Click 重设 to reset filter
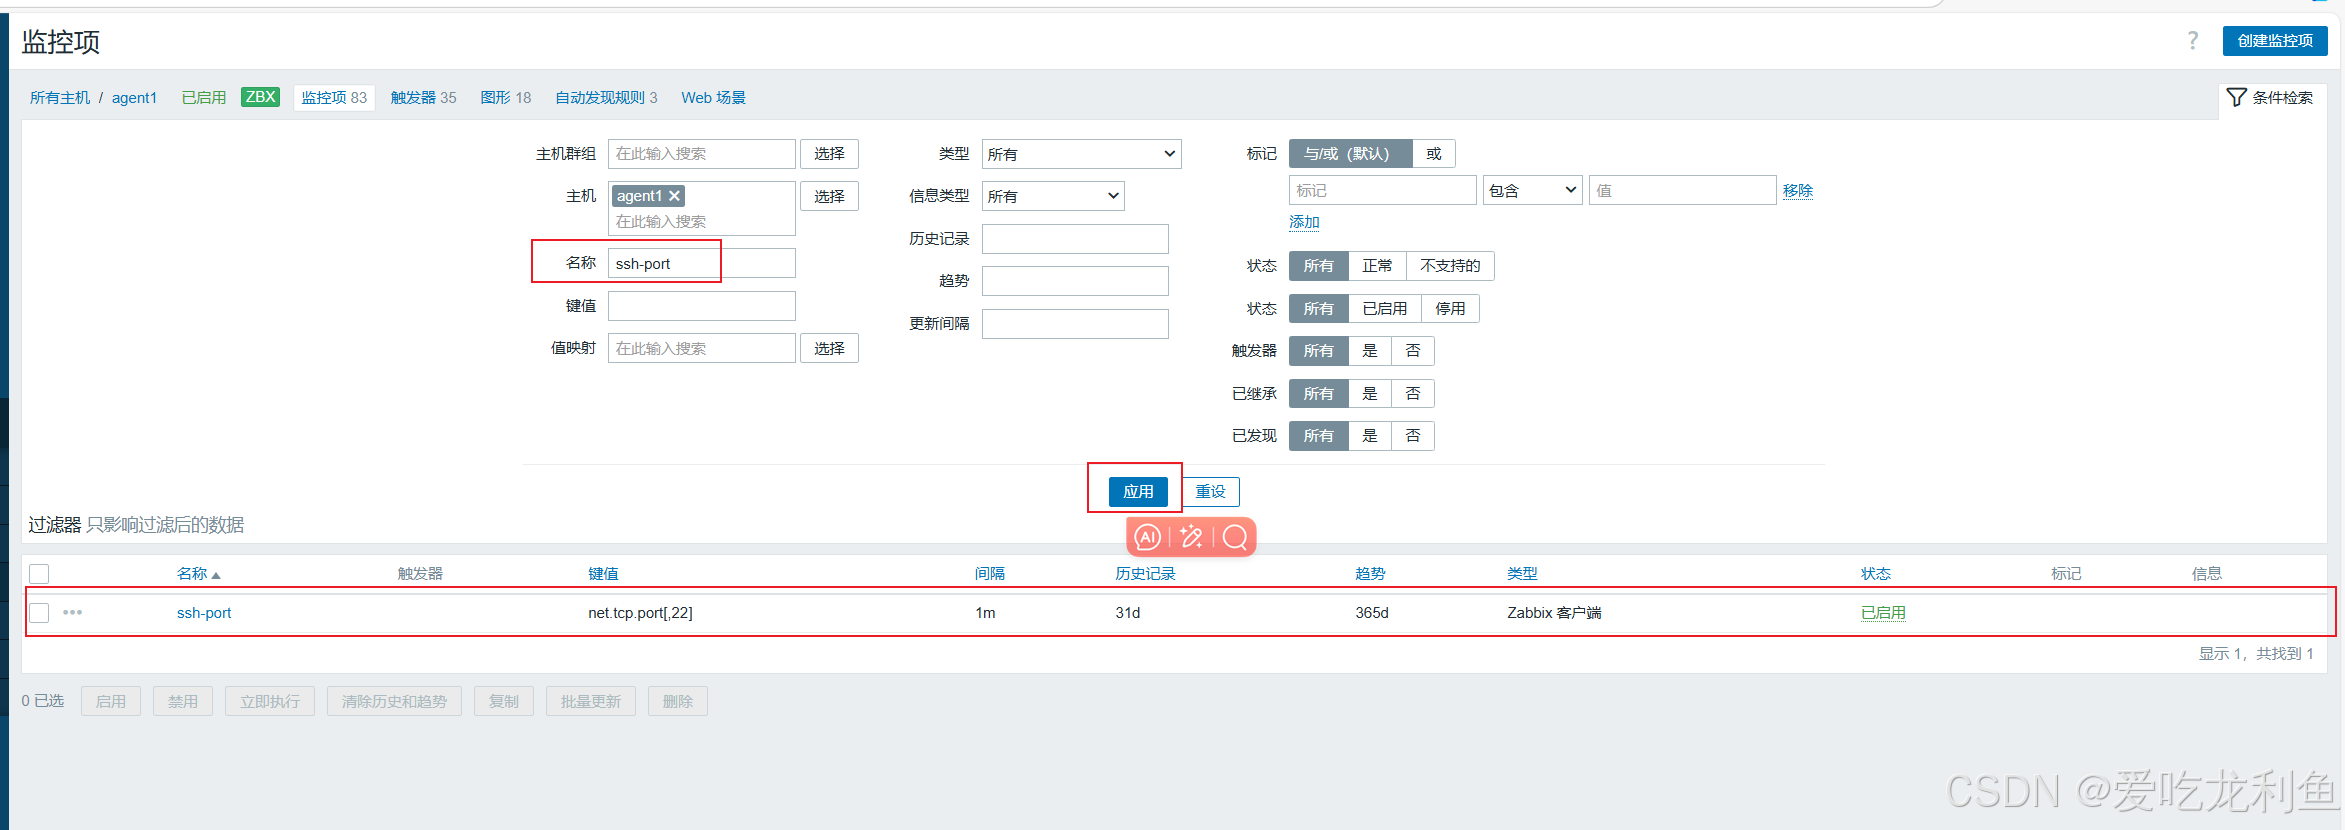Image resolution: width=2345 pixels, height=830 pixels. pos(1210,491)
